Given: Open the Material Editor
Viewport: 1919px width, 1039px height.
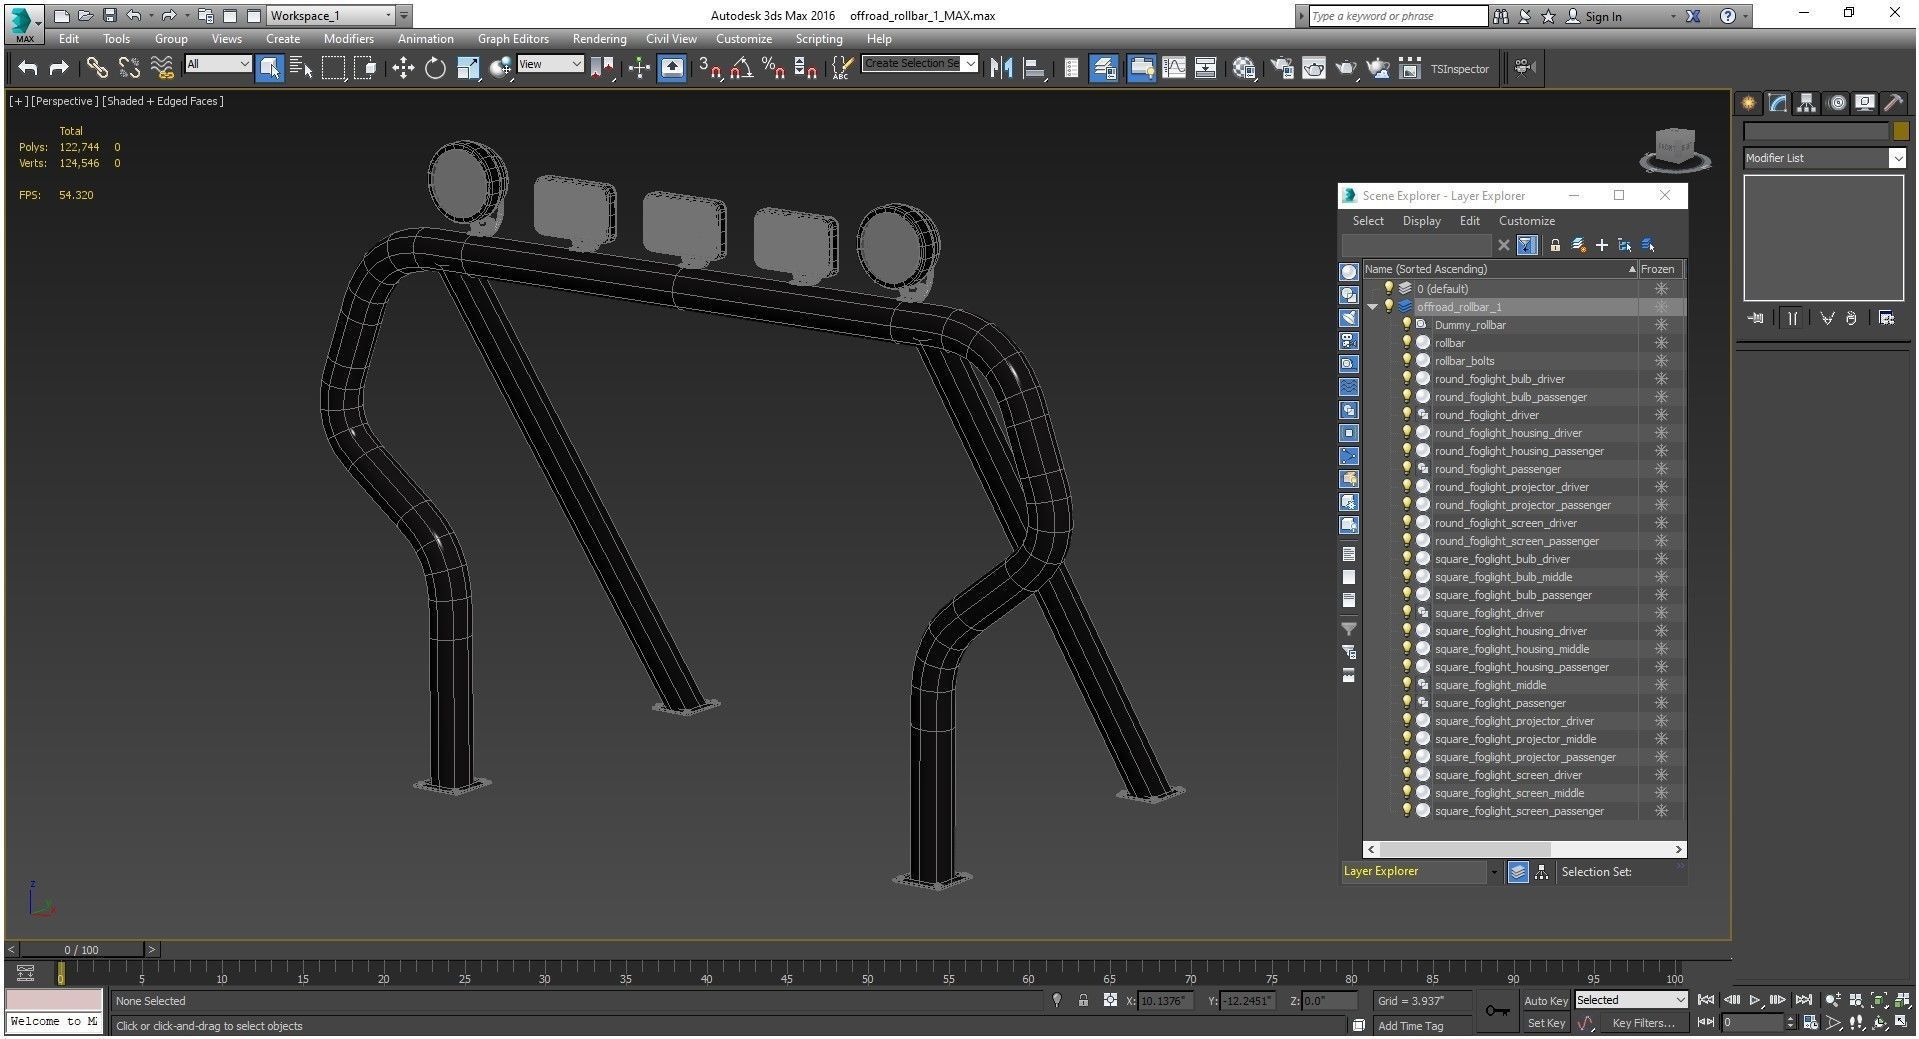Looking at the screenshot, I should pyautogui.click(x=1244, y=68).
